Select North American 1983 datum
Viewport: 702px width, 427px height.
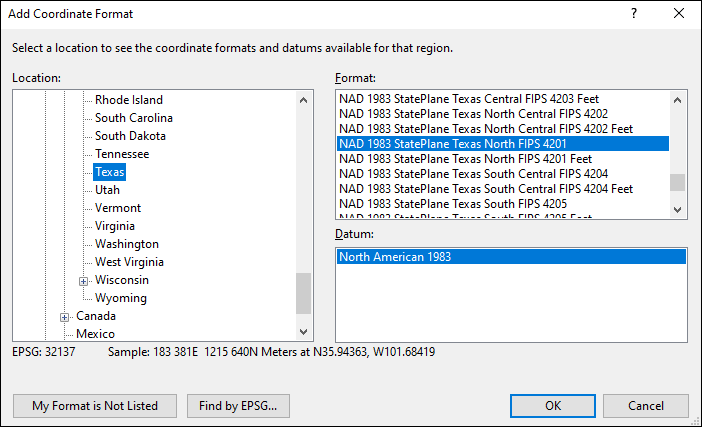coord(511,256)
